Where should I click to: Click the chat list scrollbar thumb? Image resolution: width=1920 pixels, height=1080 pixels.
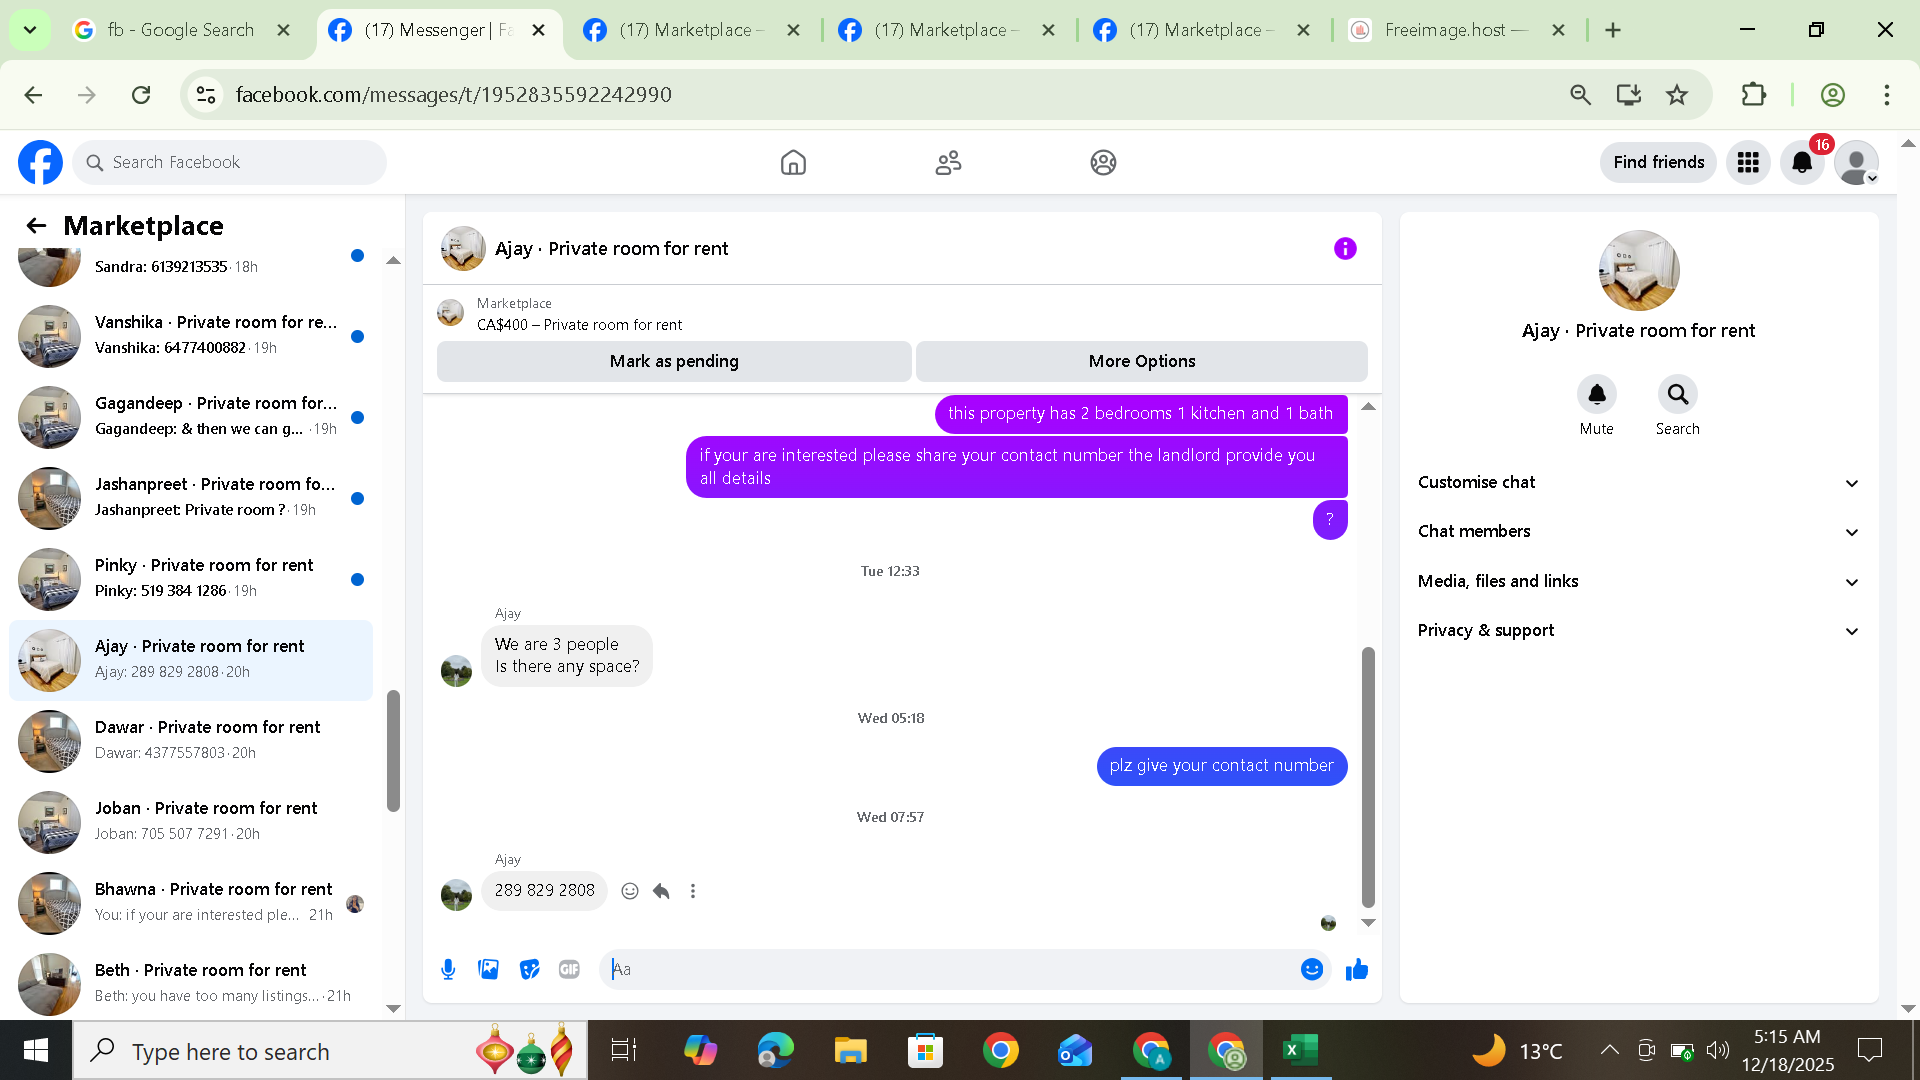tap(393, 750)
